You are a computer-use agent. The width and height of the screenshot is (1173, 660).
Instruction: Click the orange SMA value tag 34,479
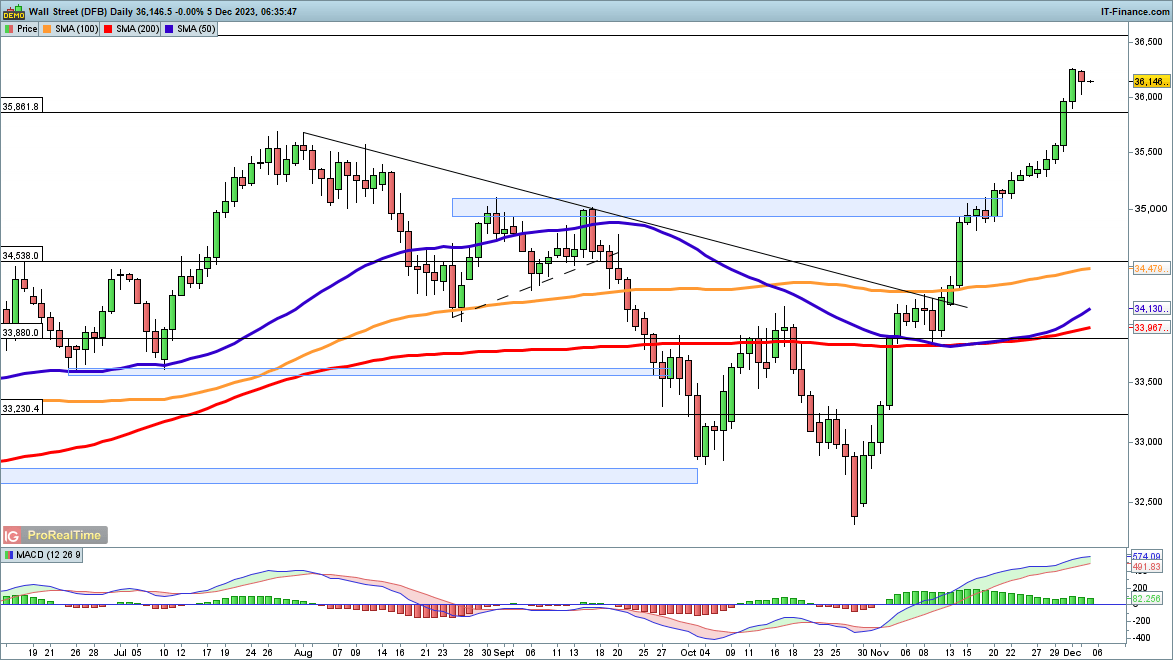[x=1150, y=269]
